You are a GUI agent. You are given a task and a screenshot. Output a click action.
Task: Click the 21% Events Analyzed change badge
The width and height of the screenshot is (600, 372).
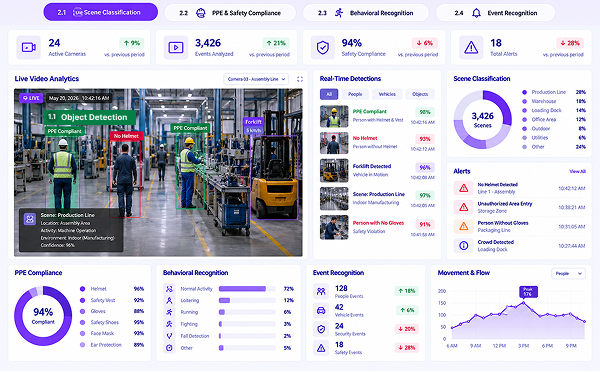(276, 43)
